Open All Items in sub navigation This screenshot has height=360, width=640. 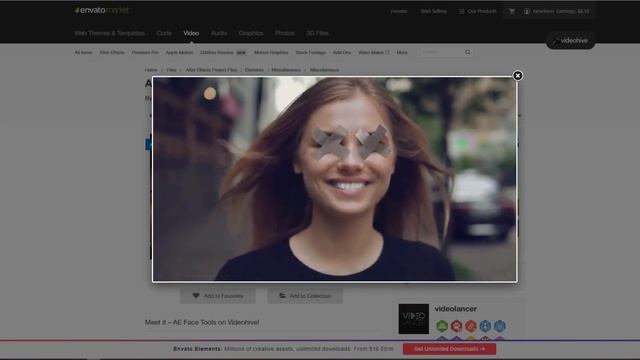(83, 53)
